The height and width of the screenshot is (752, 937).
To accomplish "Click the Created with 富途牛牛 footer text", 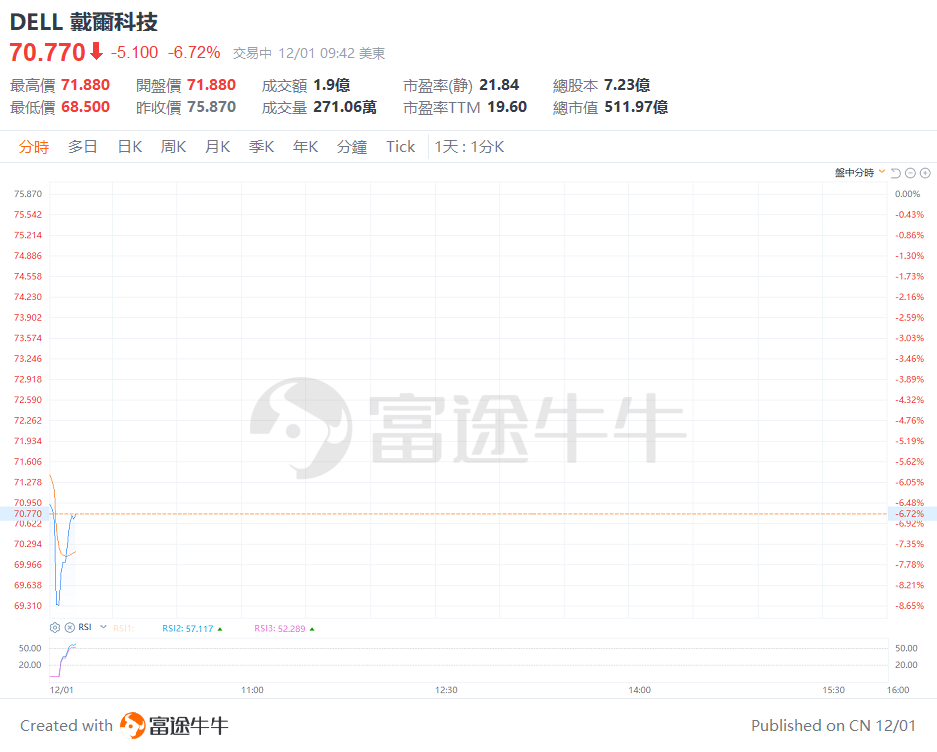I will (124, 725).
